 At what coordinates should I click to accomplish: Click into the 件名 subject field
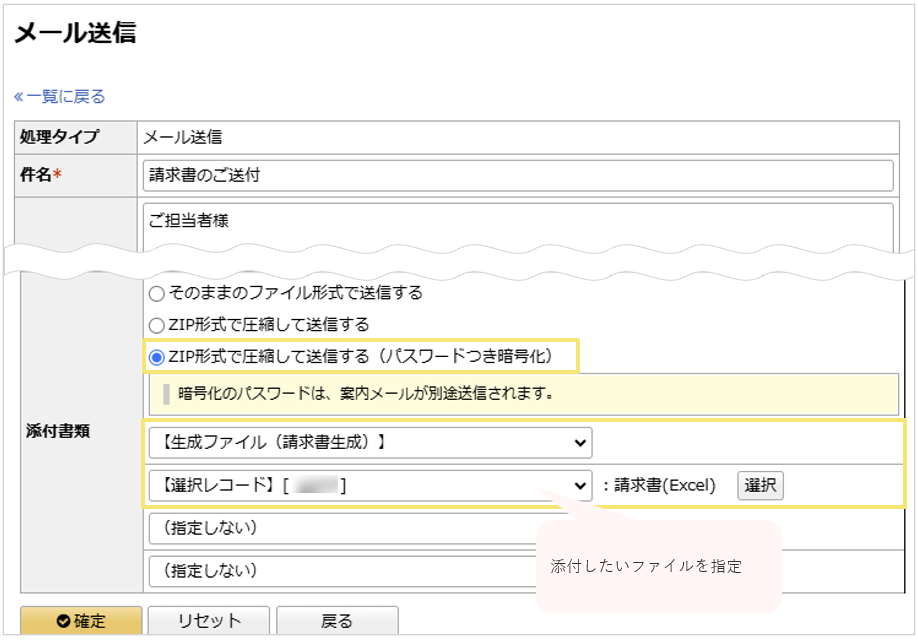pyautogui.click(x=517, y=175)
